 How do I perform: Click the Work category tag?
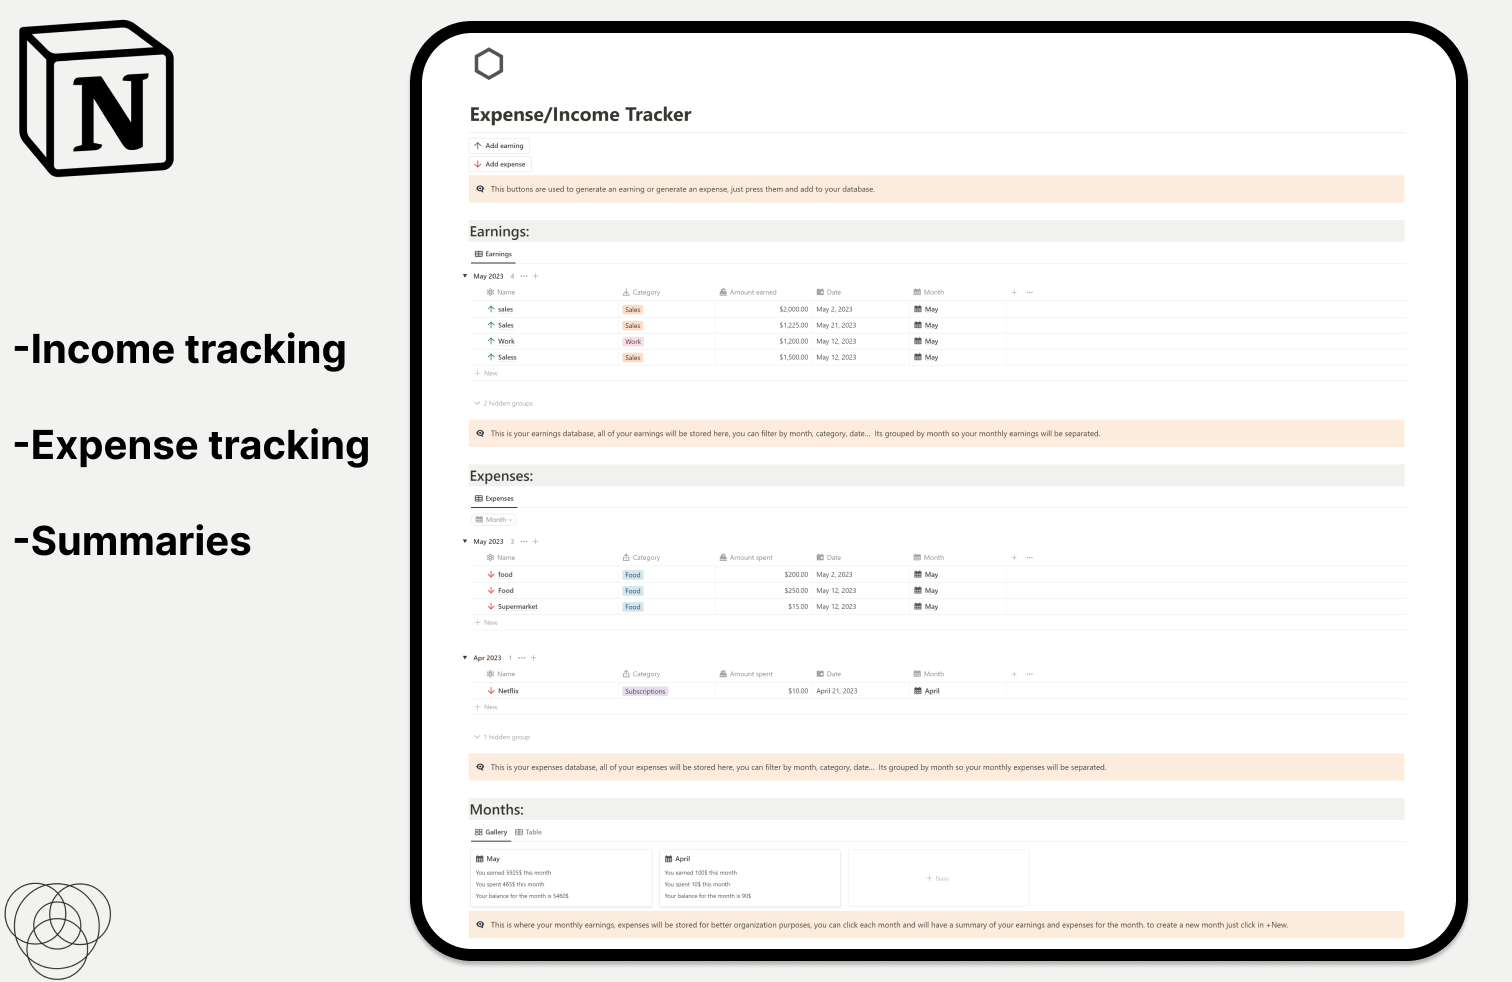tap(633, 342)
